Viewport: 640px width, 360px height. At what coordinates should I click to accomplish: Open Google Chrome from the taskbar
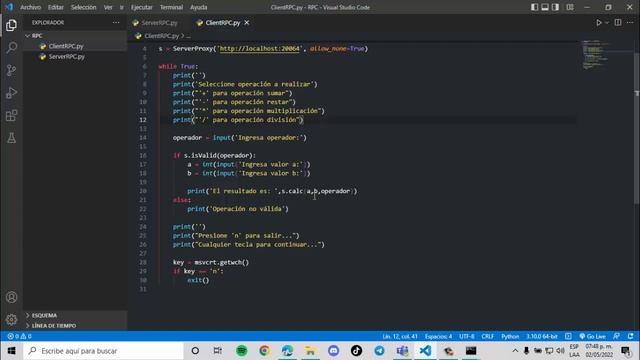point(264,351)
